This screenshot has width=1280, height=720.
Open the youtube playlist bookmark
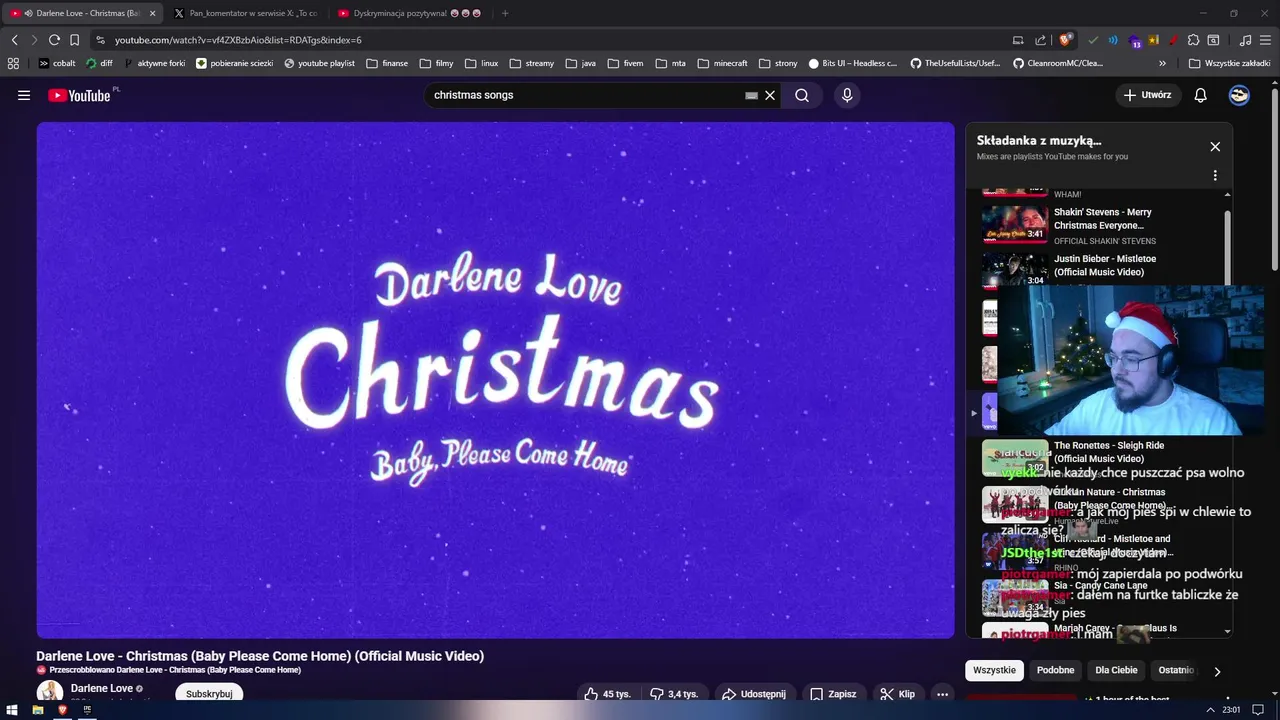[x=319, y=63]
